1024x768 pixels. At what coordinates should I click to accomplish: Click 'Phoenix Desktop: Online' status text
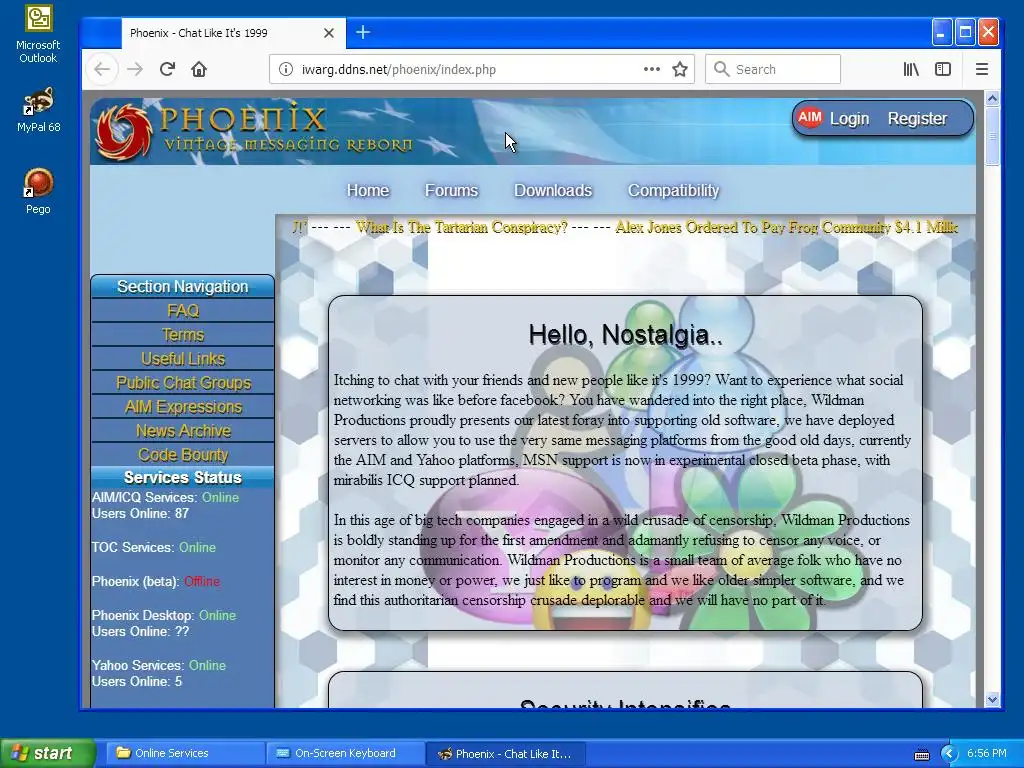click(x=164, y=615)
